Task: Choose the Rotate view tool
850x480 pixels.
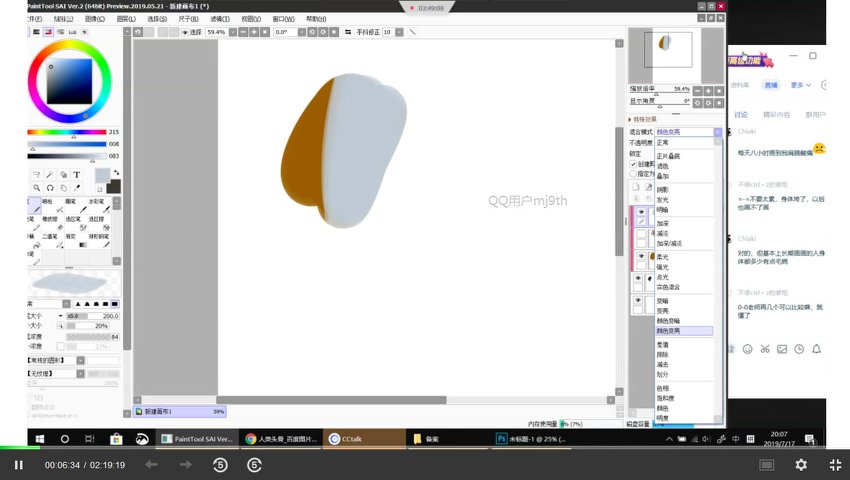Action: click(50, 187)
